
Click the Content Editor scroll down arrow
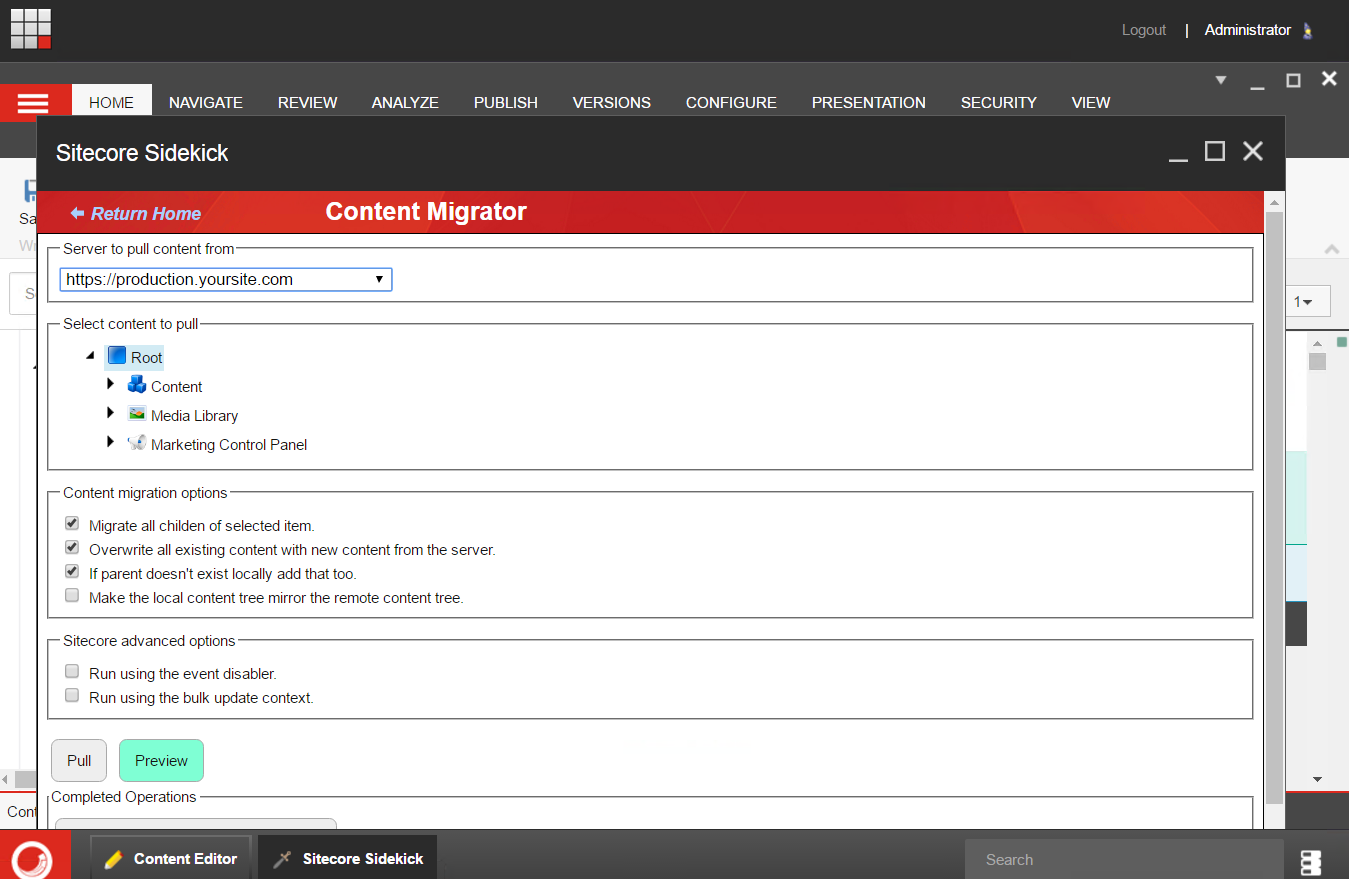tap(1317, 779)
